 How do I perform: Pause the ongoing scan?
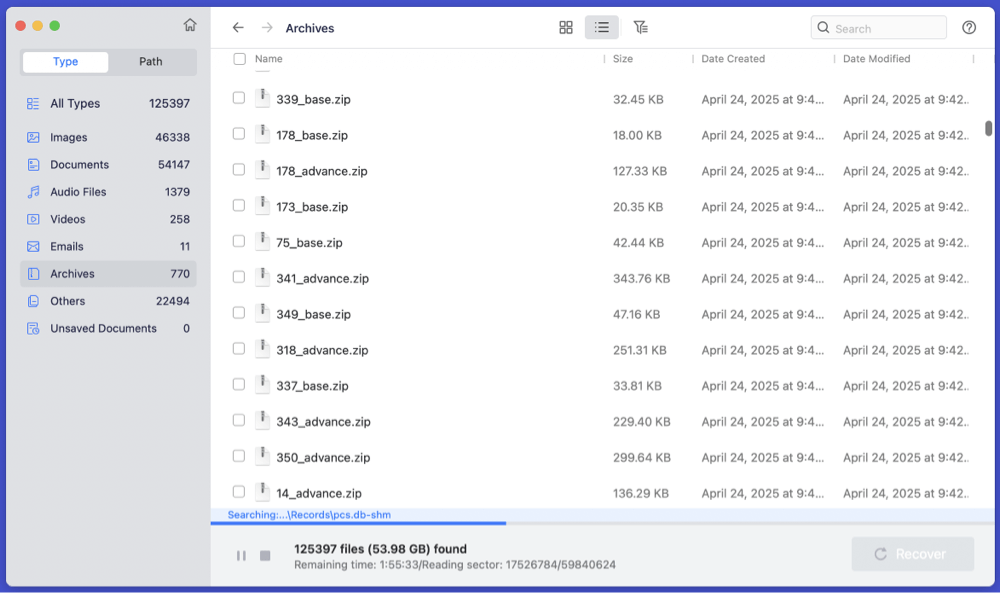tap(240, 555)
